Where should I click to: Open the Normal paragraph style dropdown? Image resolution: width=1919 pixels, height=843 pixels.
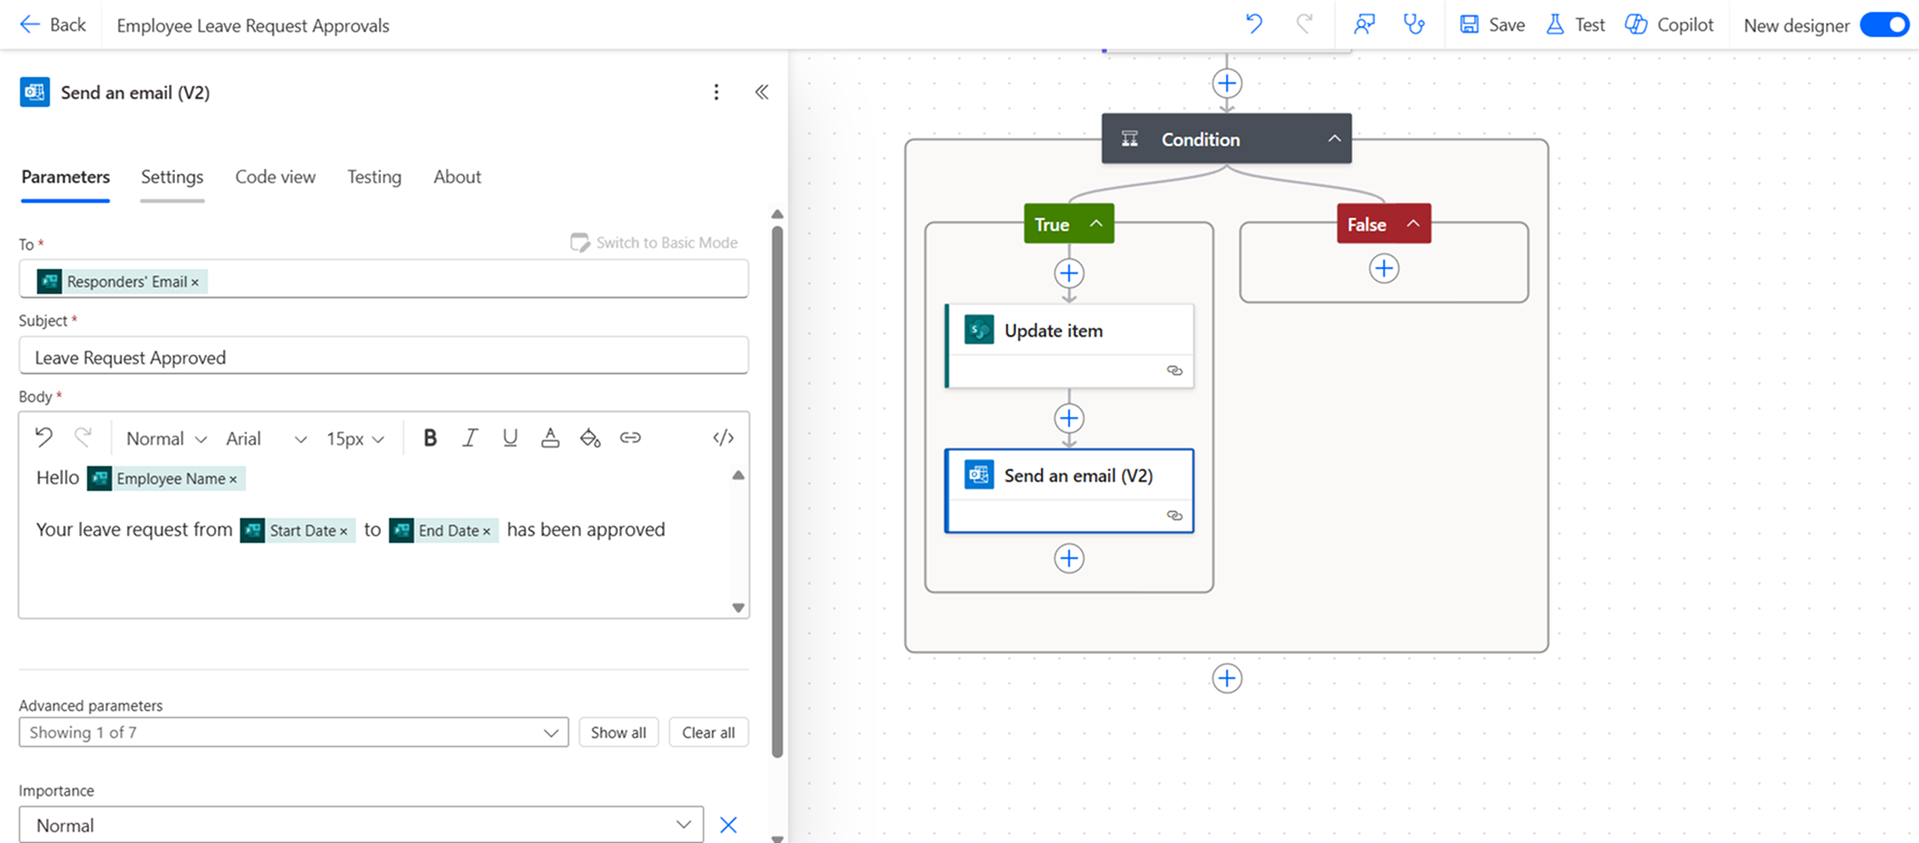click(x=166, y=438)
